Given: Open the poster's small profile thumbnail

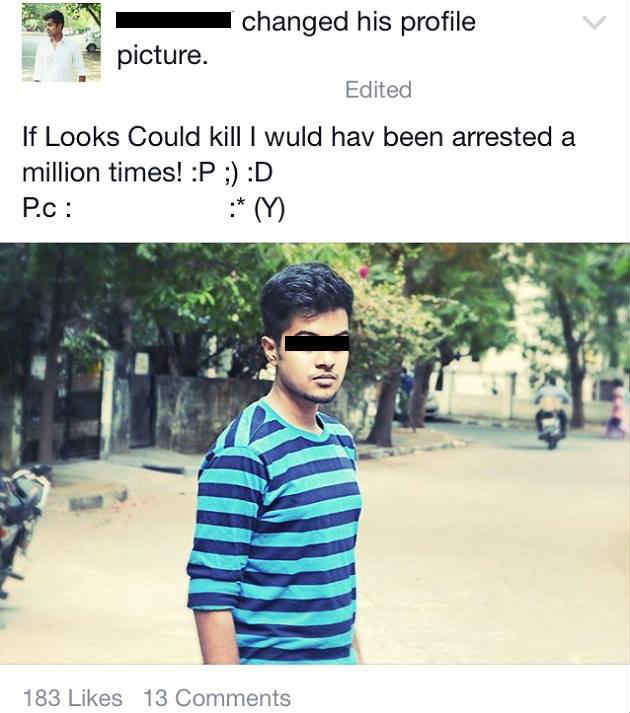Looking at the screenshot, I should tap(61, 43).
